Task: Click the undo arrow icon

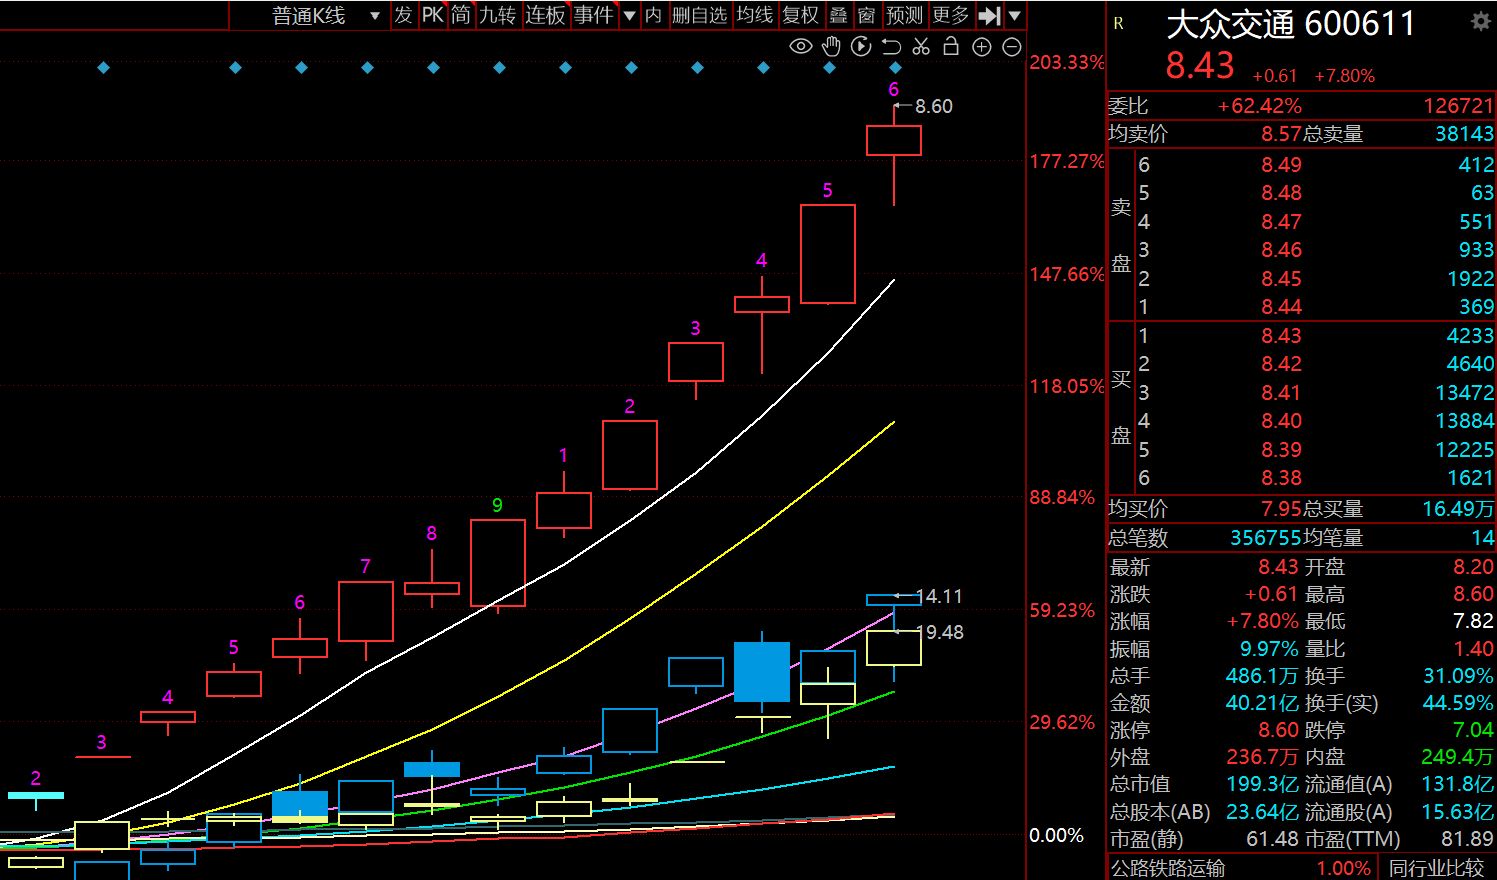Action: point(891,46)
